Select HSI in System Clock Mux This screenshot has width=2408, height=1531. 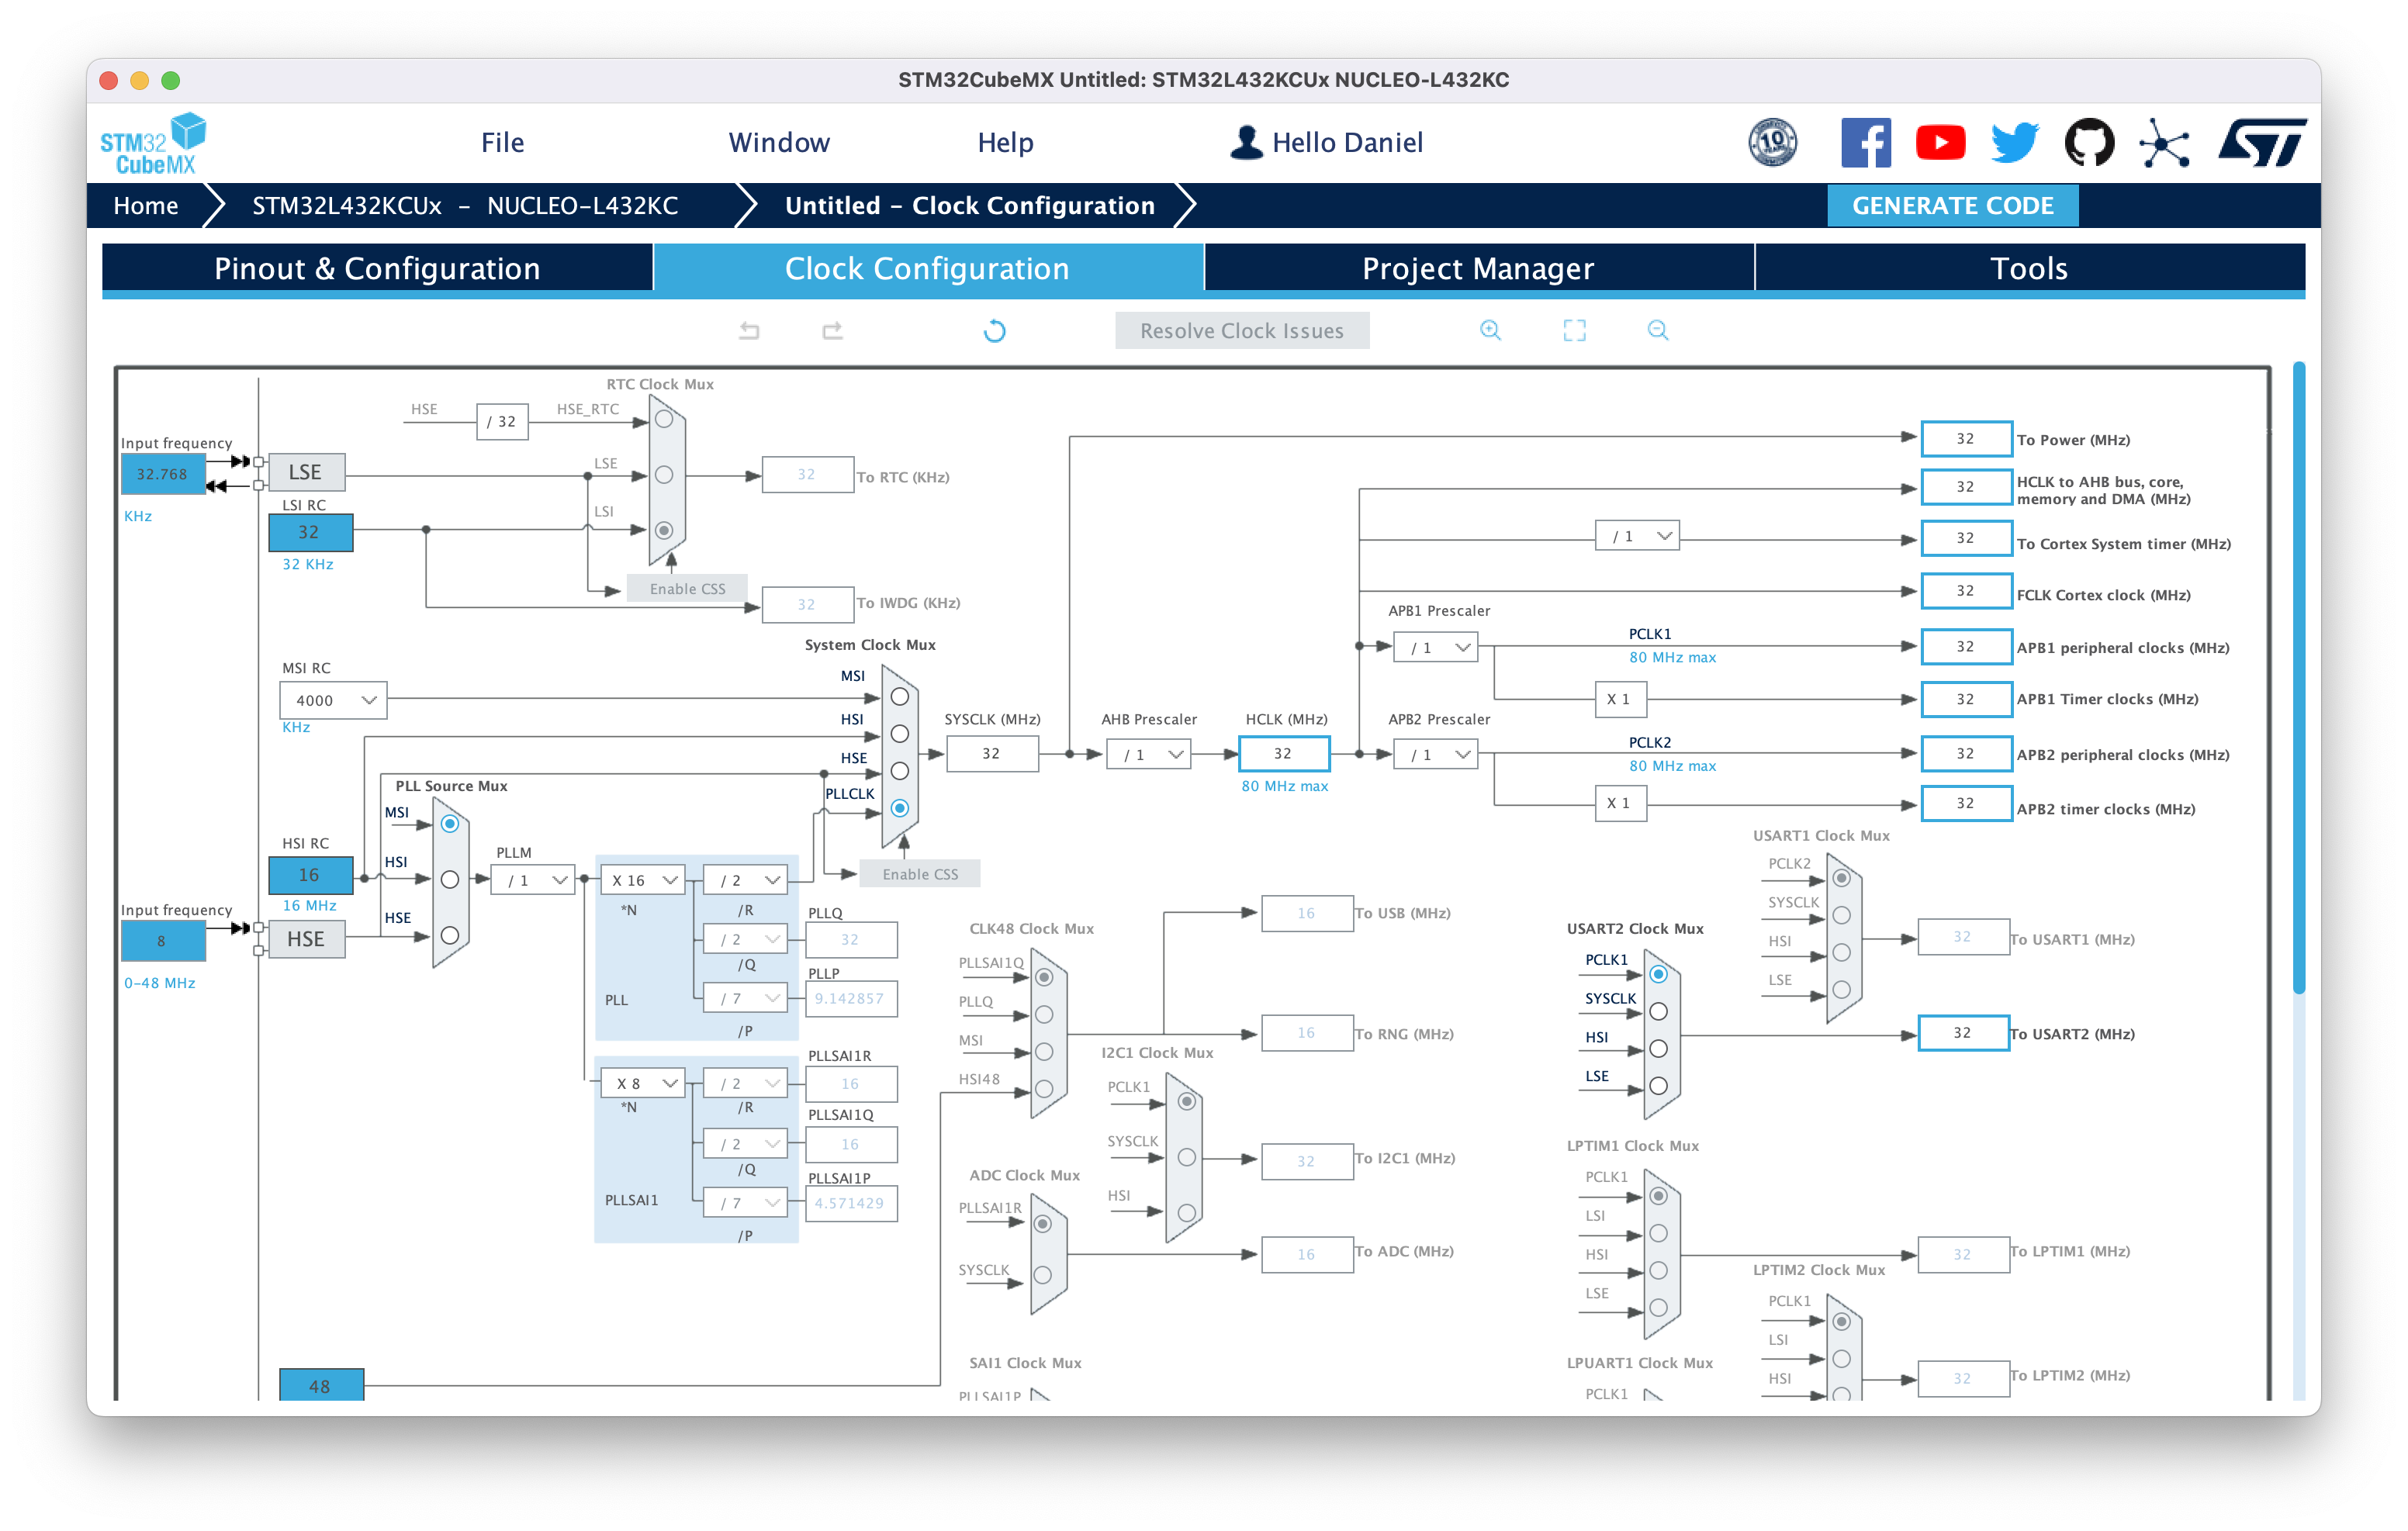899,734
